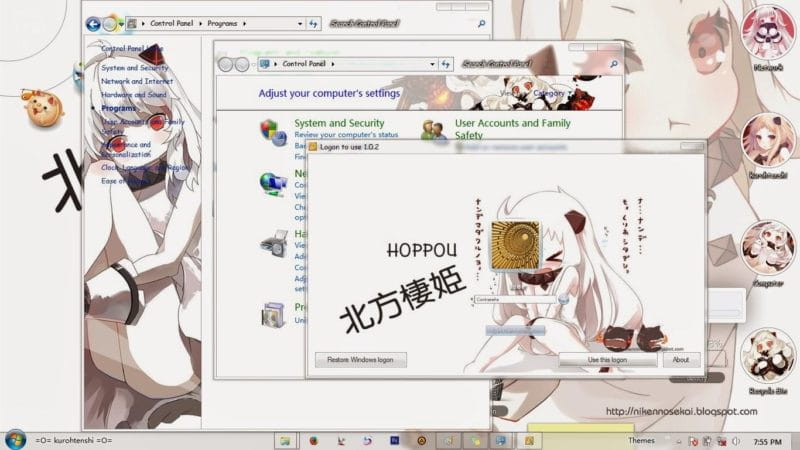800x450 pixels.
Task: Select Programs in the left sidebar
Action: 118,108
